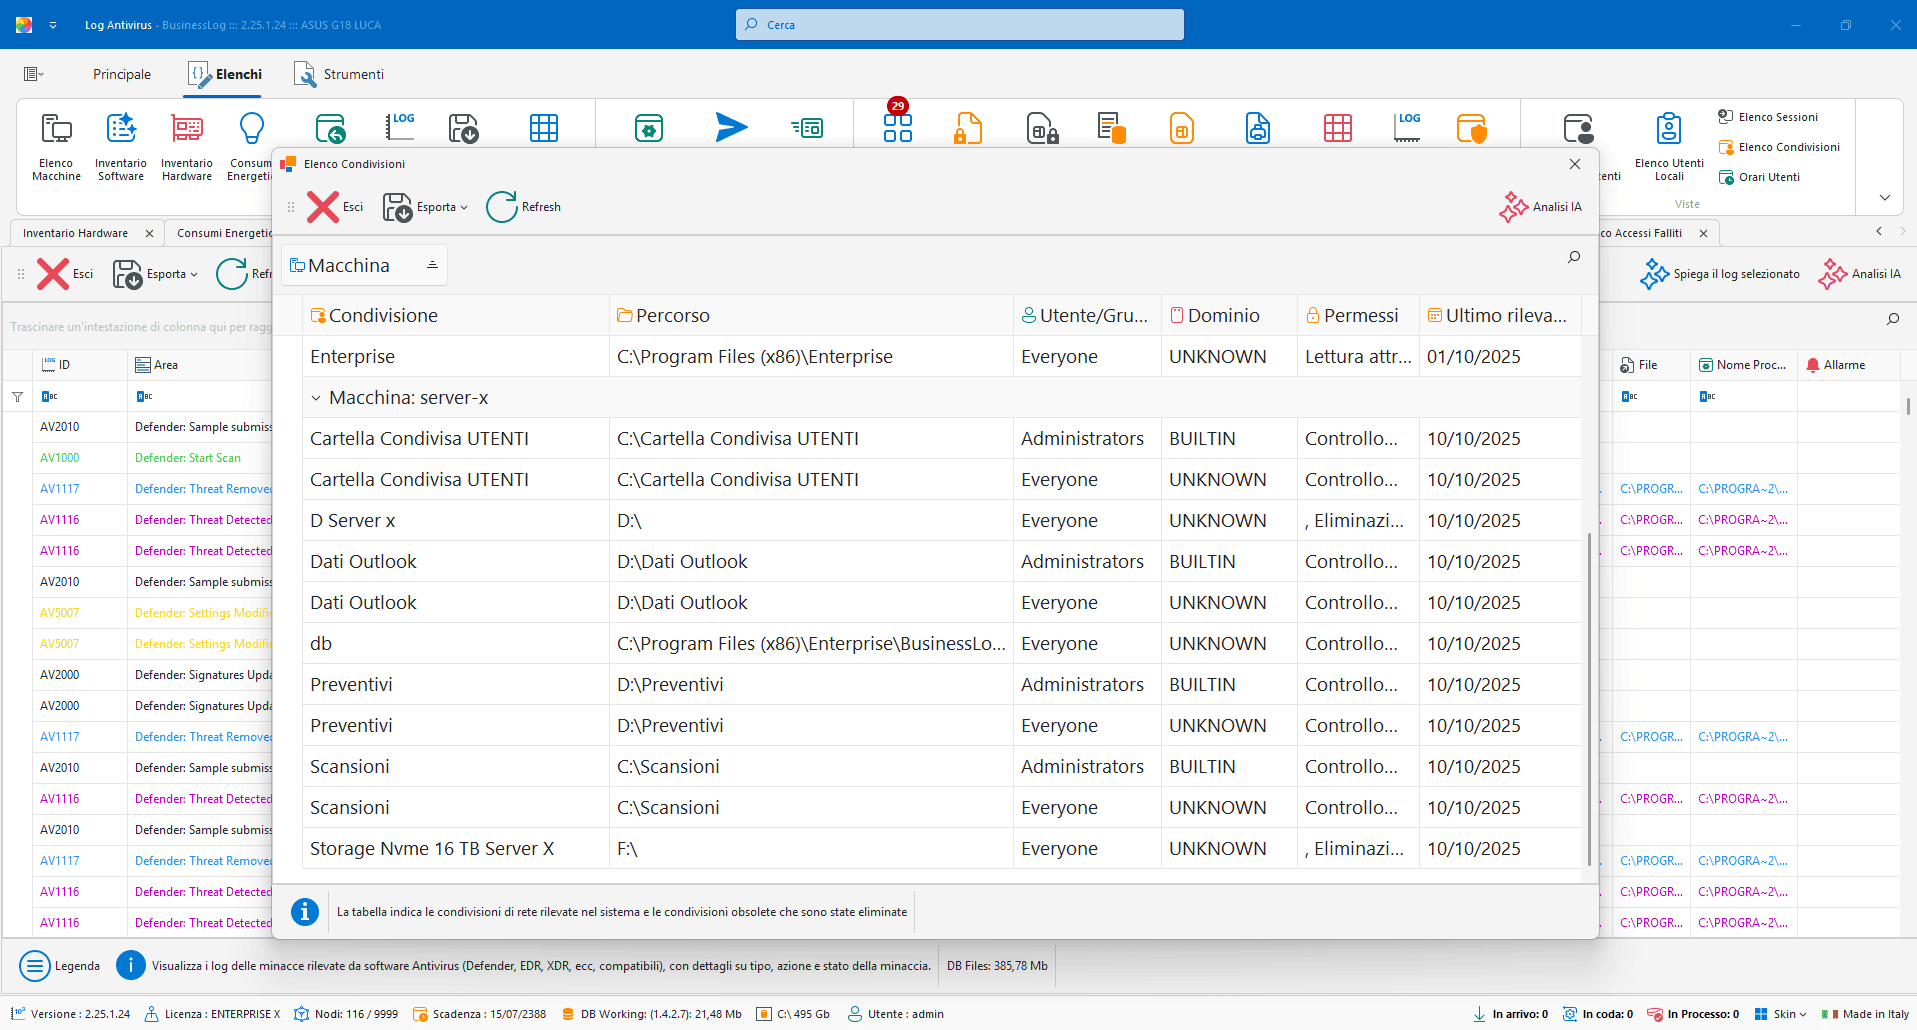Click Refresh in the Elenco Condivisioni dialog
Viewport: 1917px width, 1030px height.
[x=524, y=207]
